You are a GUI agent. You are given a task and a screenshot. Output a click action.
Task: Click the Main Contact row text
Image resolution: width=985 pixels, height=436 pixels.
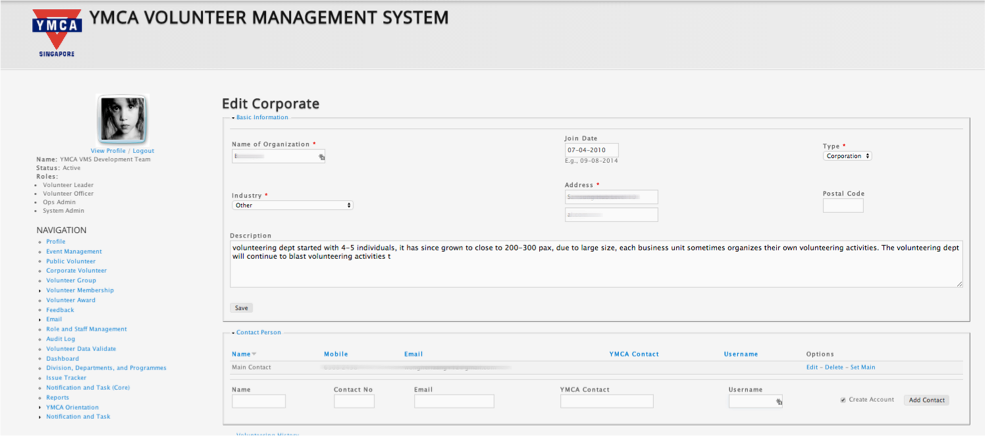(x=251, y=368)
